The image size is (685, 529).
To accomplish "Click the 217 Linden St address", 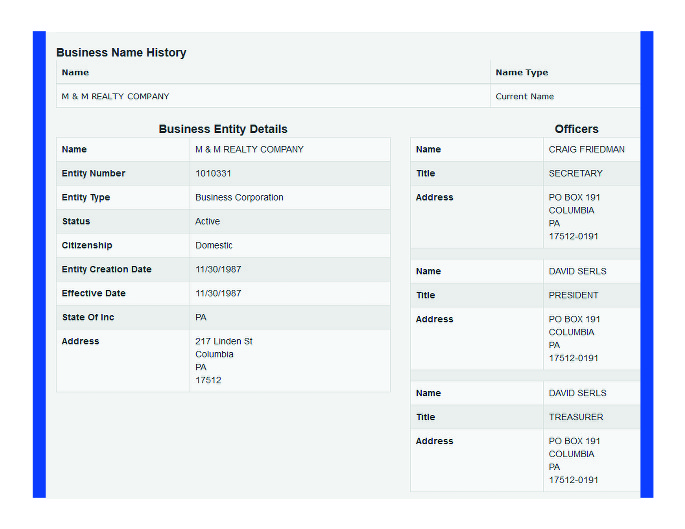I will tap(223, 342).
